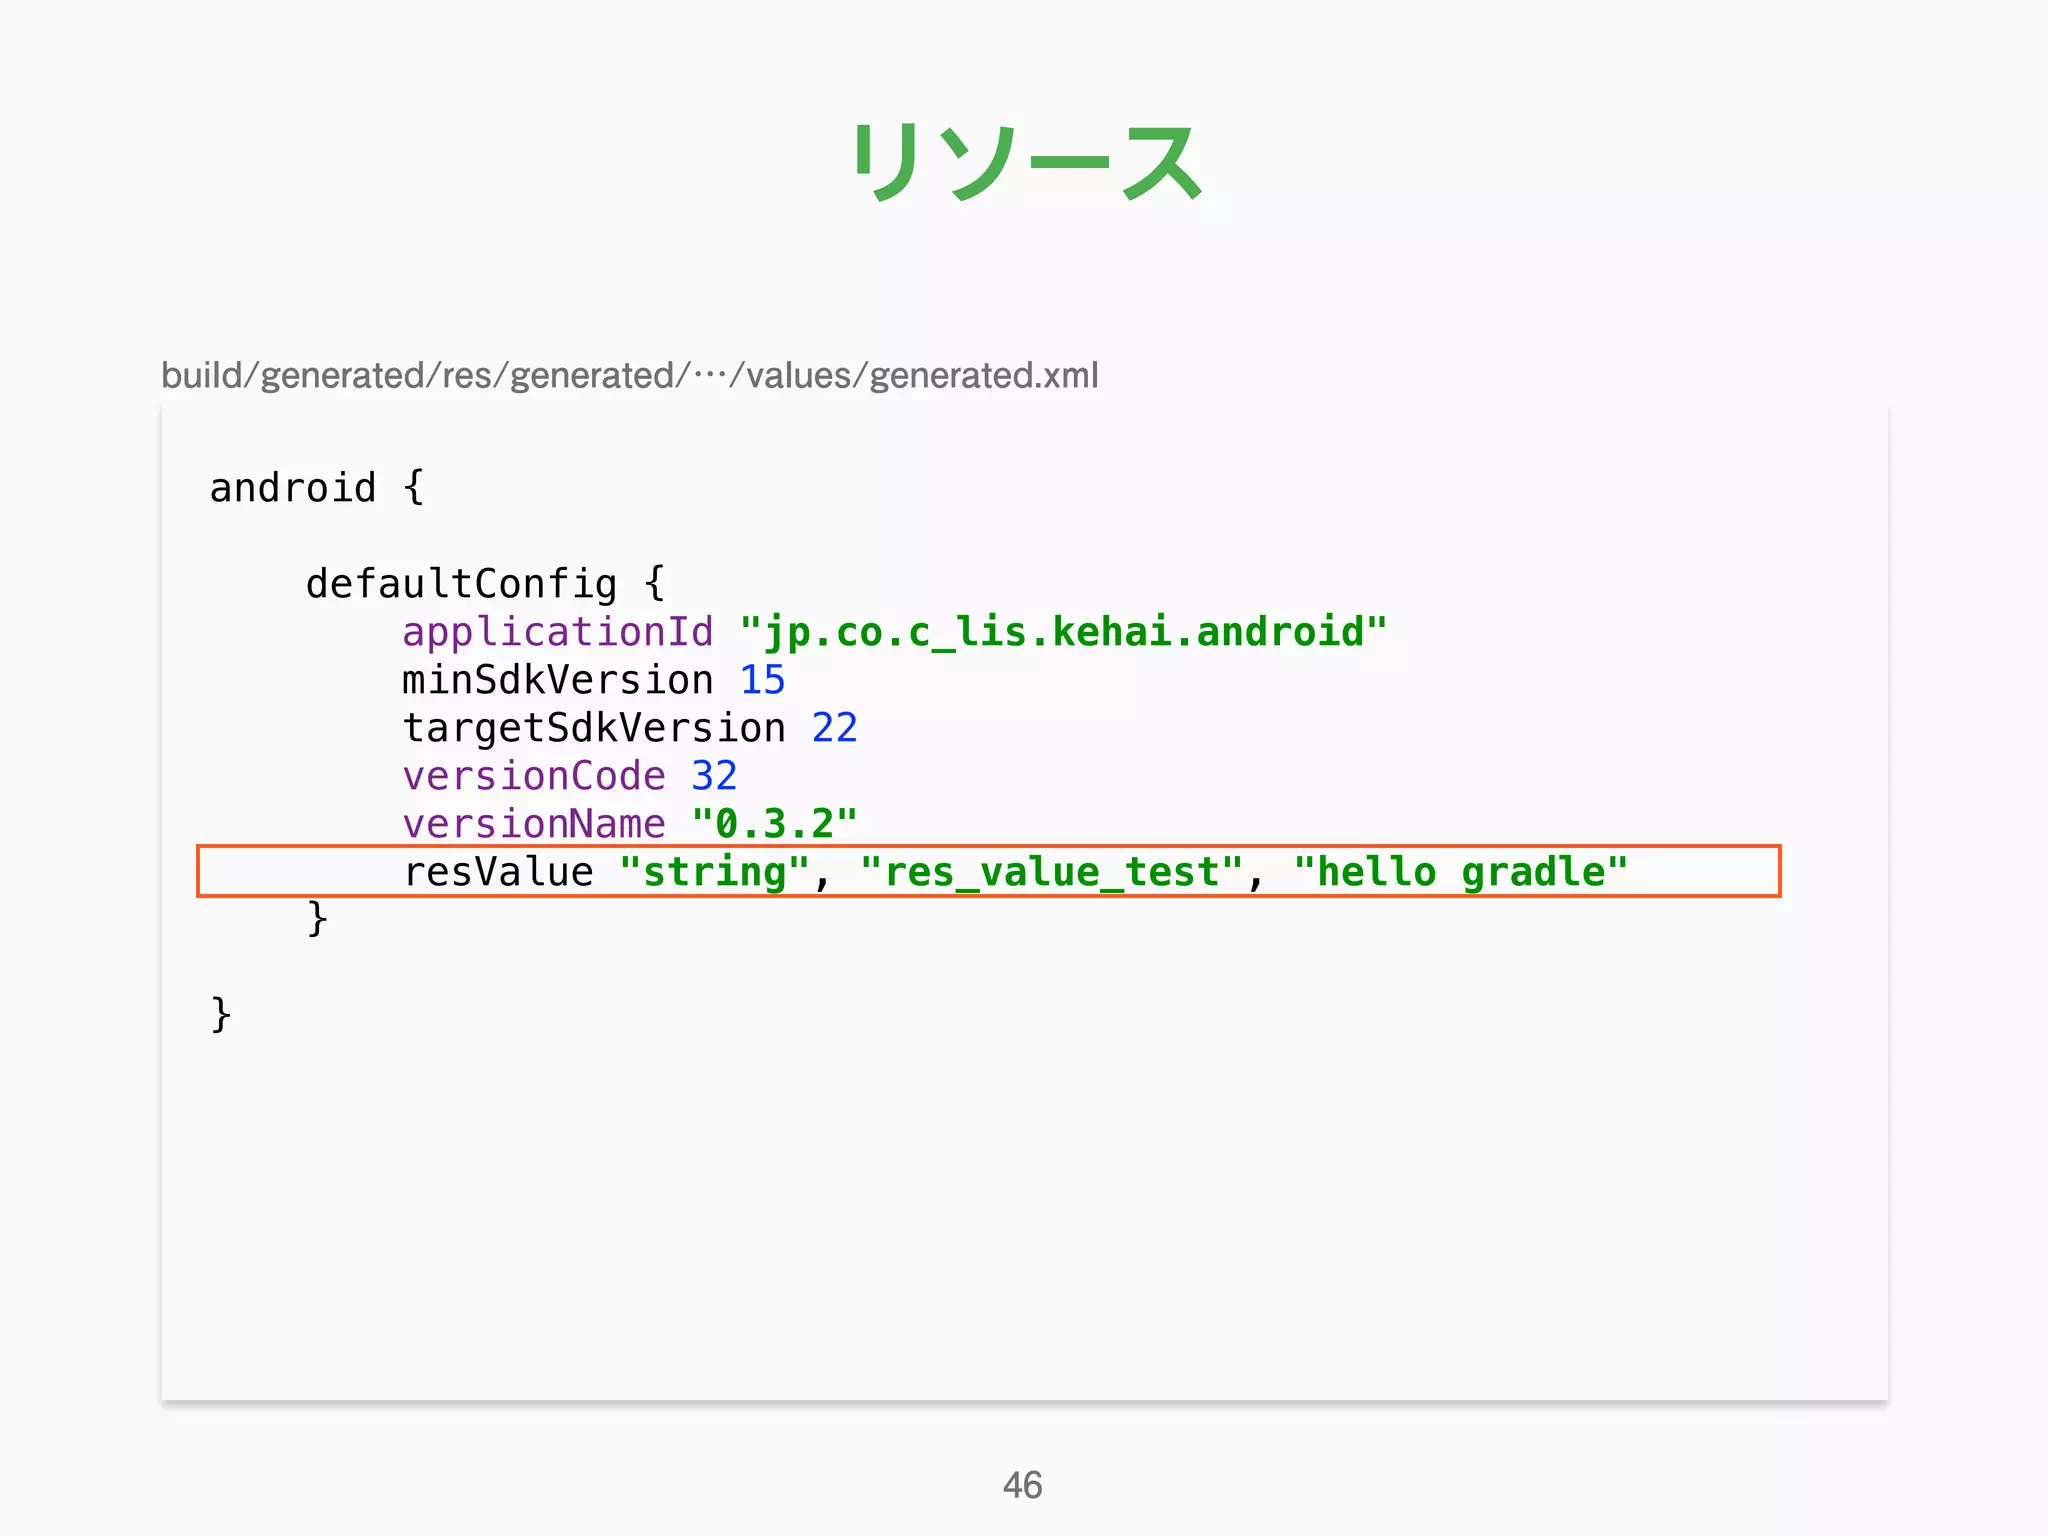Click the targetSdkVersion keyword

click(x=594, y=728)
